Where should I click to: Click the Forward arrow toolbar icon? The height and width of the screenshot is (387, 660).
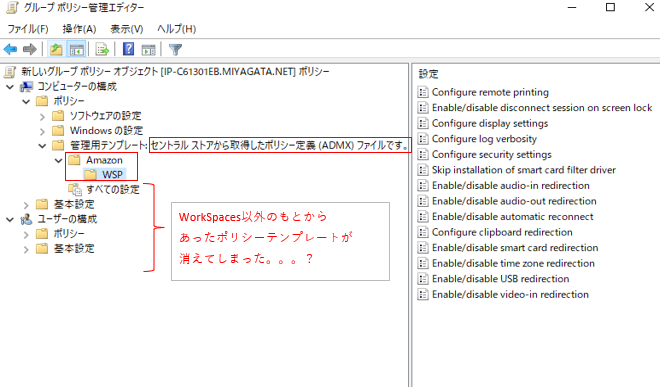tap(29, 50)
